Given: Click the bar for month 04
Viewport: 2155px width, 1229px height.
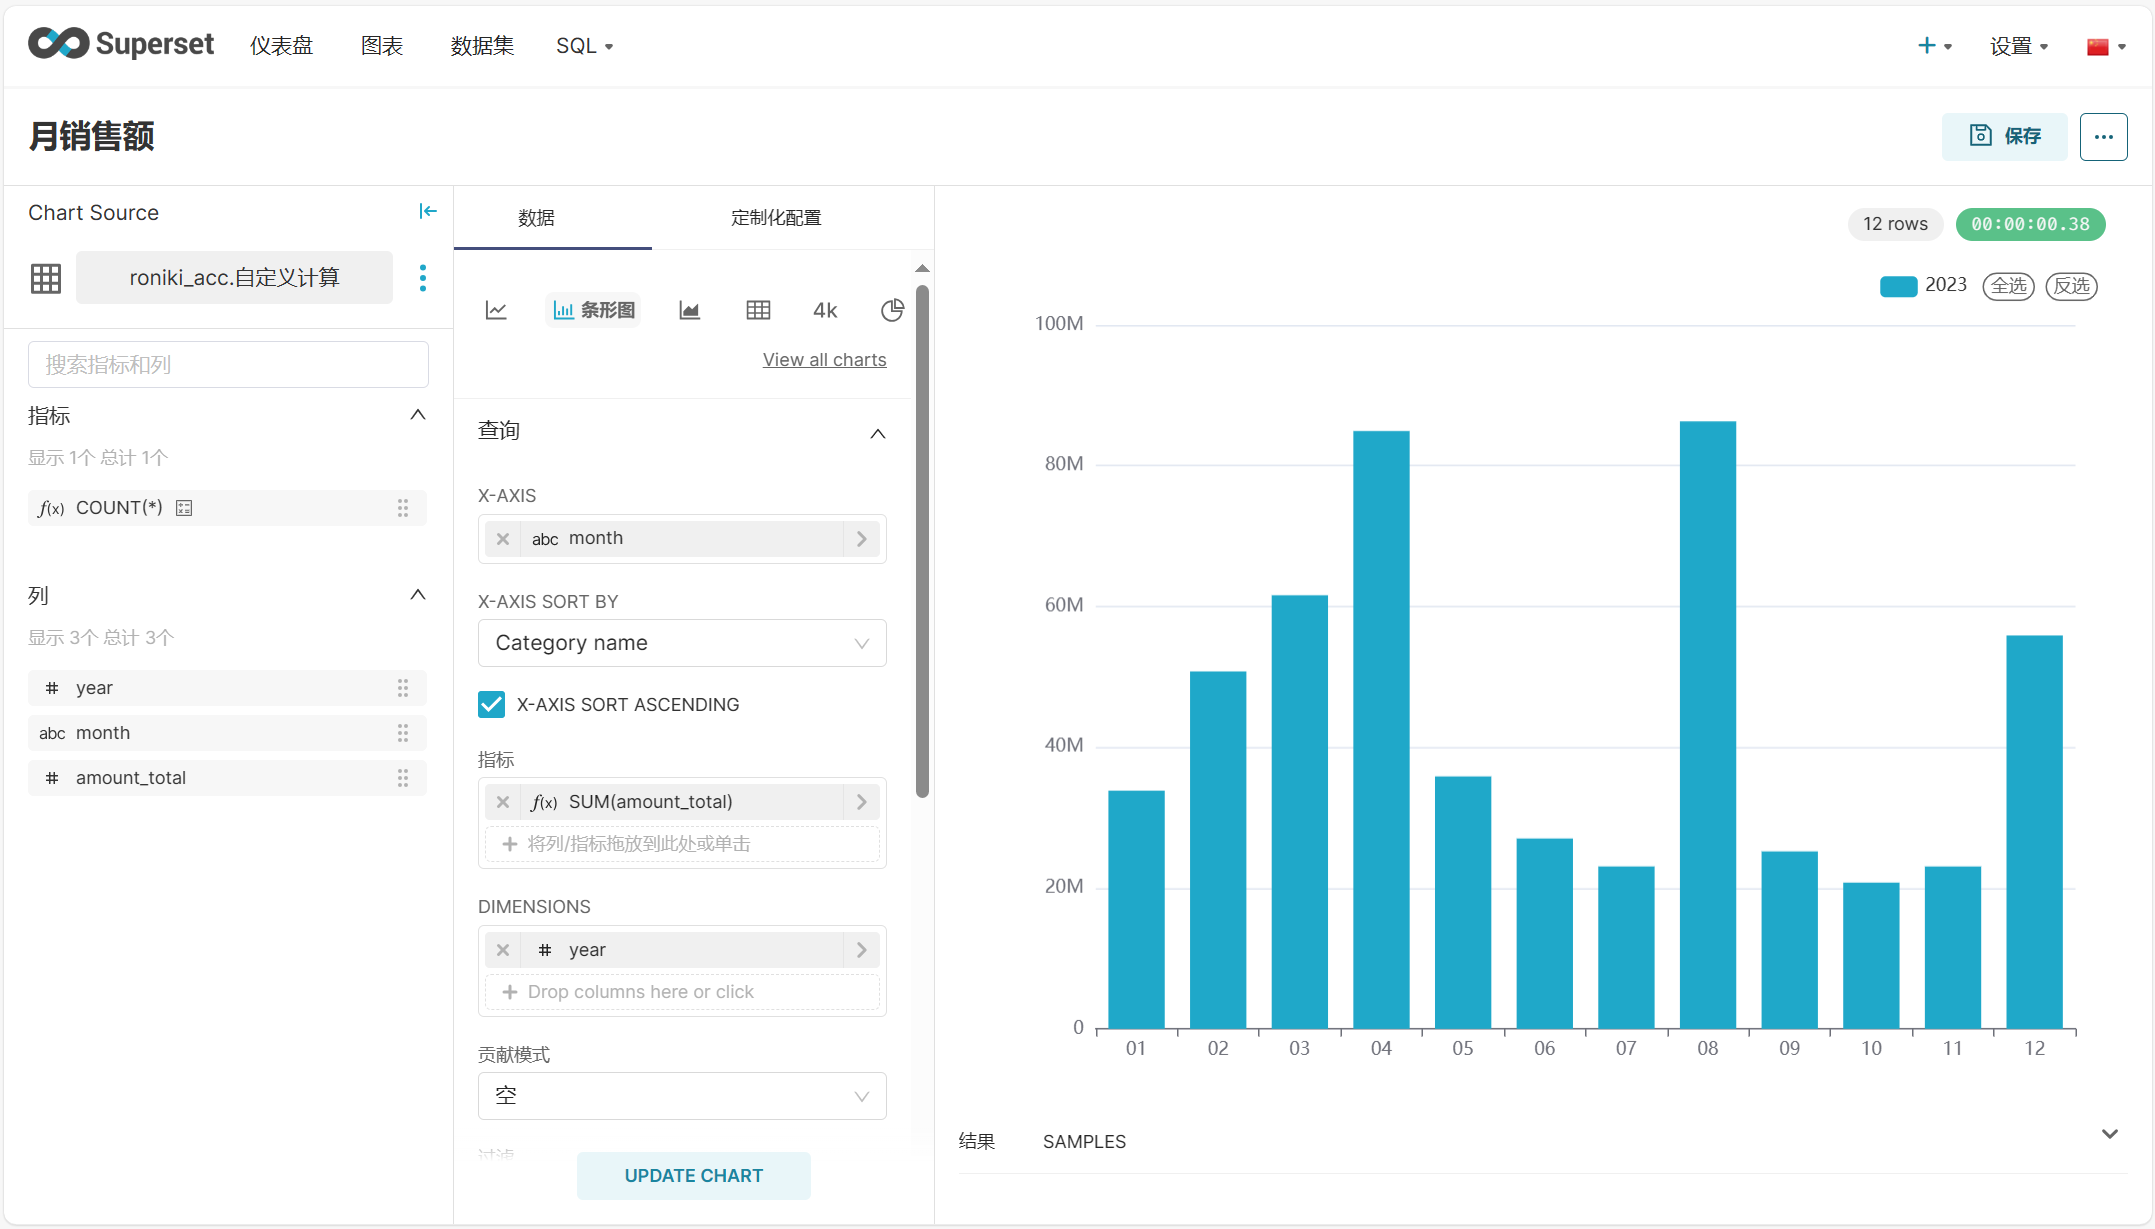Looking at the screenshot, I should (1381, 730).
